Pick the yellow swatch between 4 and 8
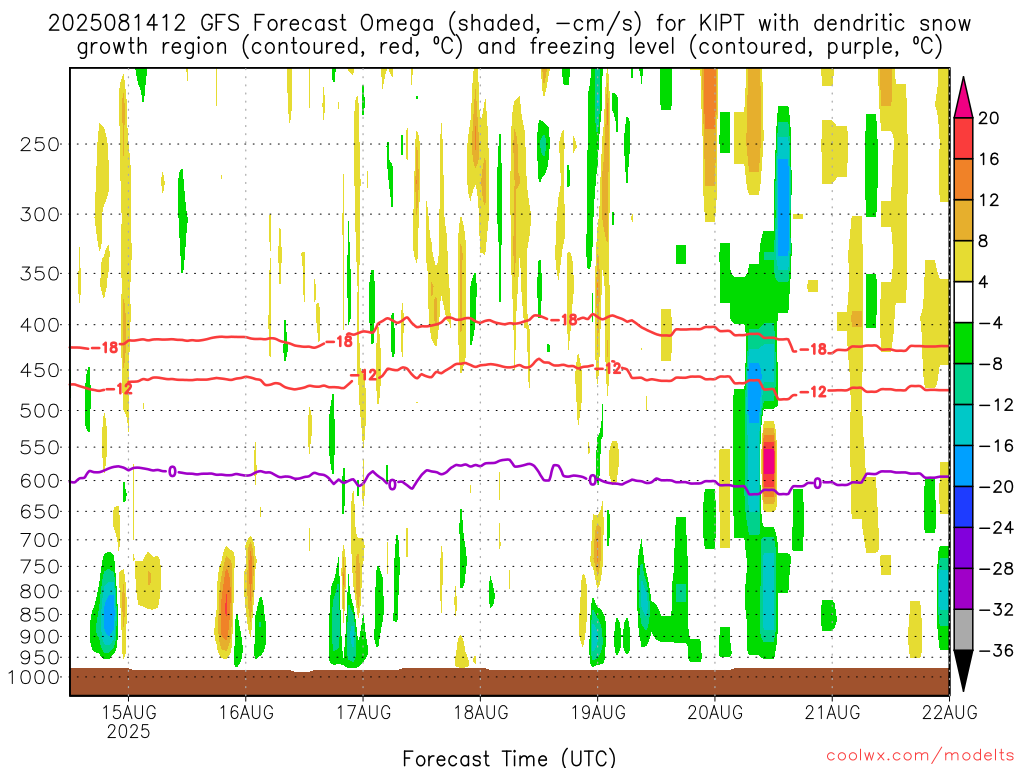Screen dimensions: 1024x768 pyautogui.click(x=963, y=261)
